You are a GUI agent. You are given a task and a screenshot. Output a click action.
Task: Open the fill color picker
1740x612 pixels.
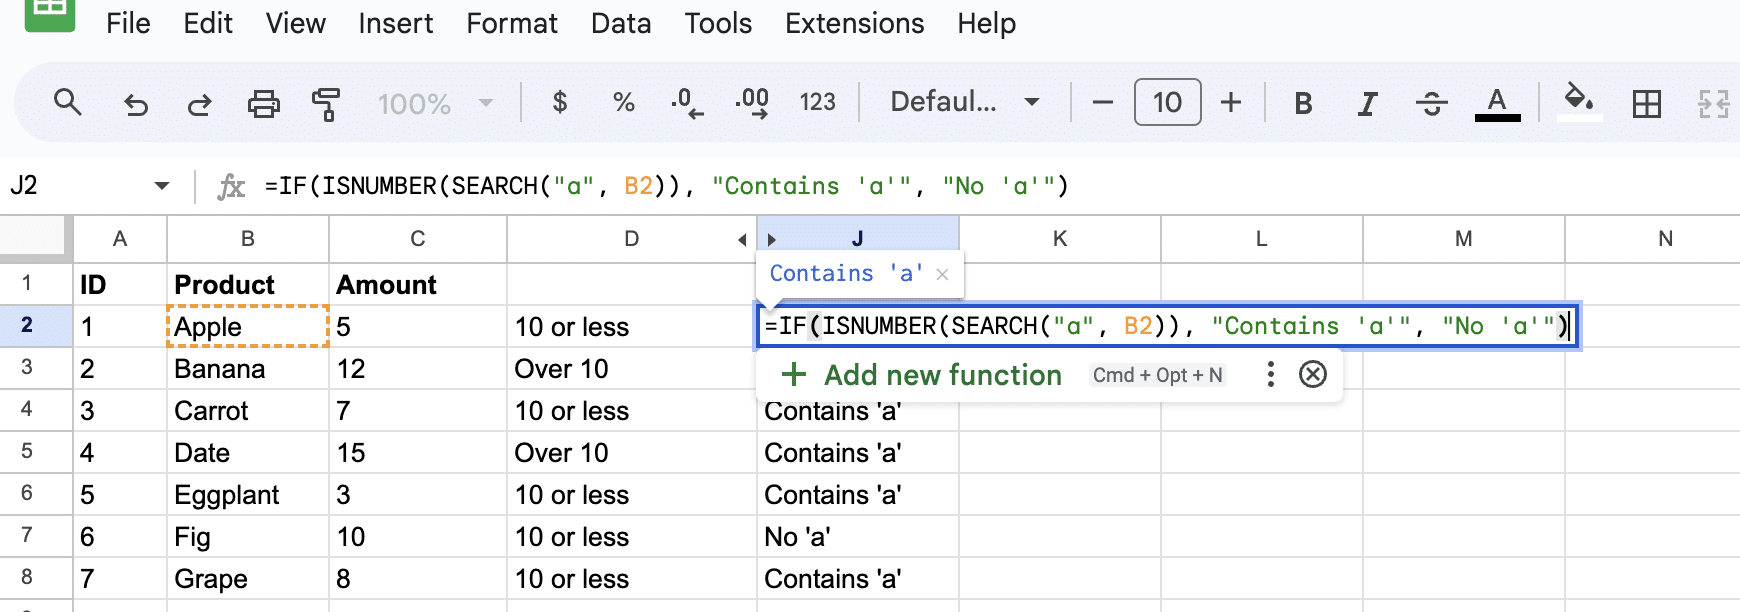pyautogui.click(x=1579, y=102)
